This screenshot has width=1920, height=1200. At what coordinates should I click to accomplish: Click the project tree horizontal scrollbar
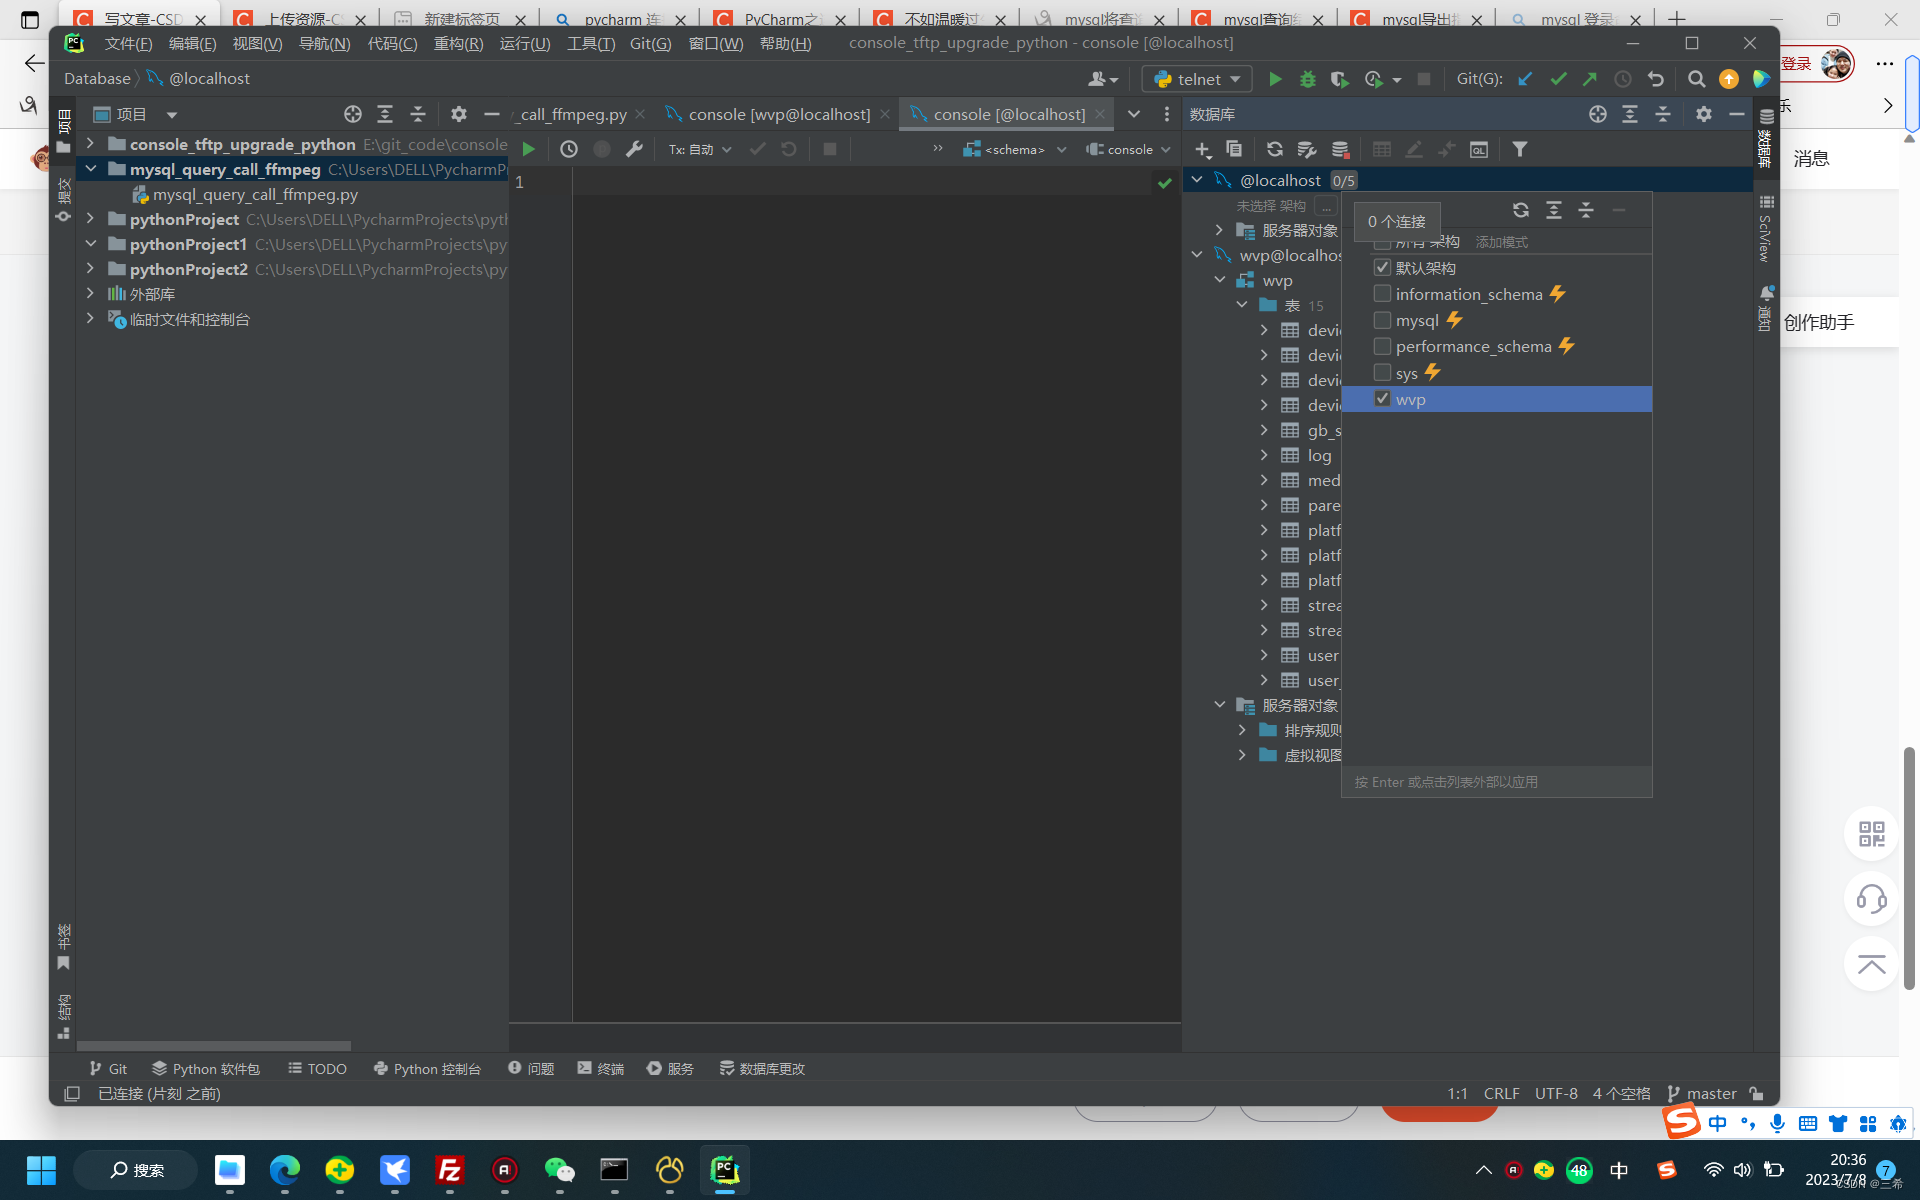(214, 1046)
